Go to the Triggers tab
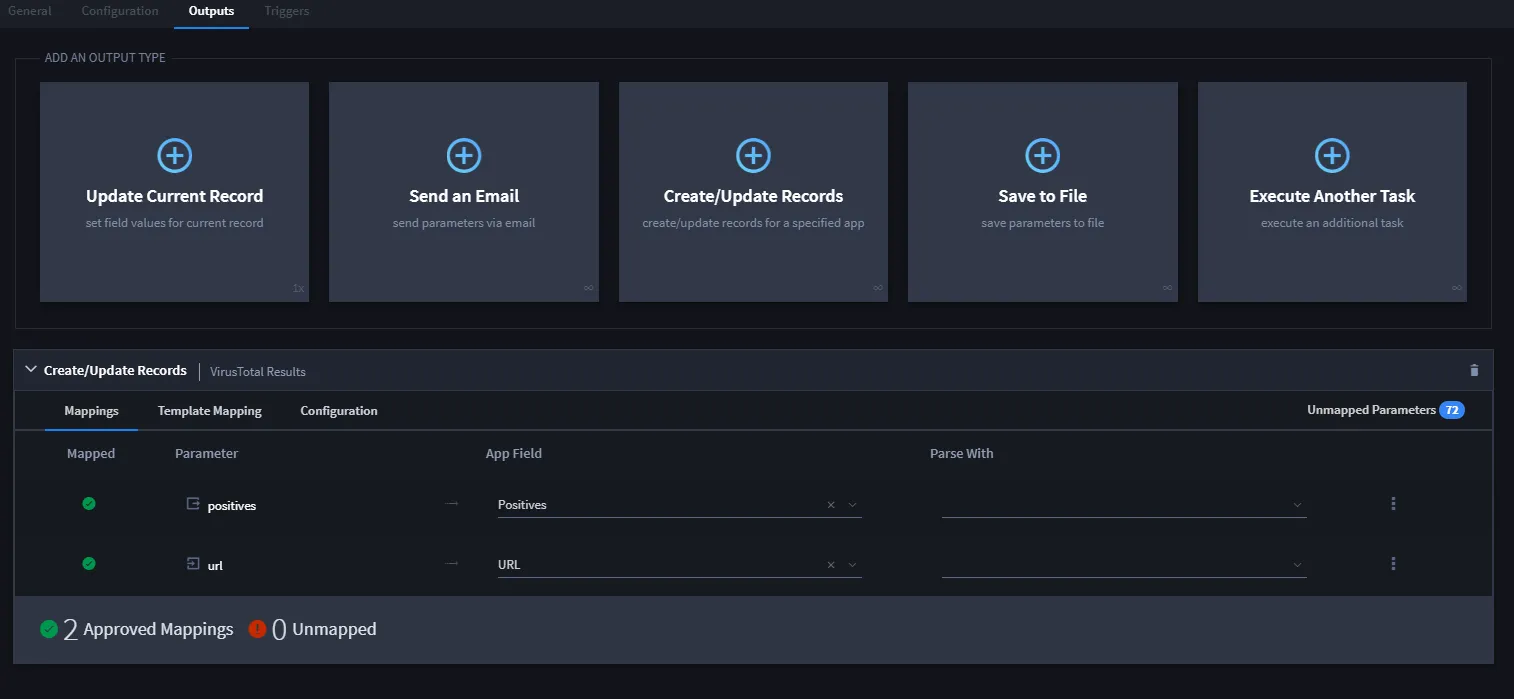 pos(287,11)
